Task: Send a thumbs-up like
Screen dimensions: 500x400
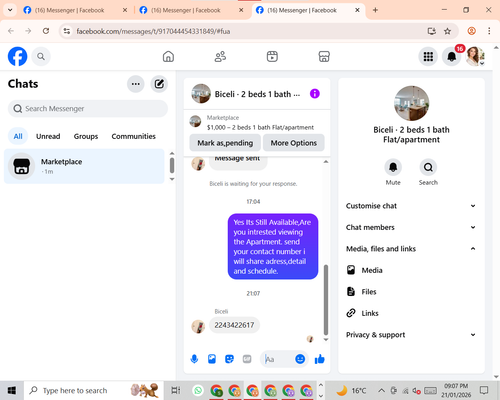Action: click(320, 359)
